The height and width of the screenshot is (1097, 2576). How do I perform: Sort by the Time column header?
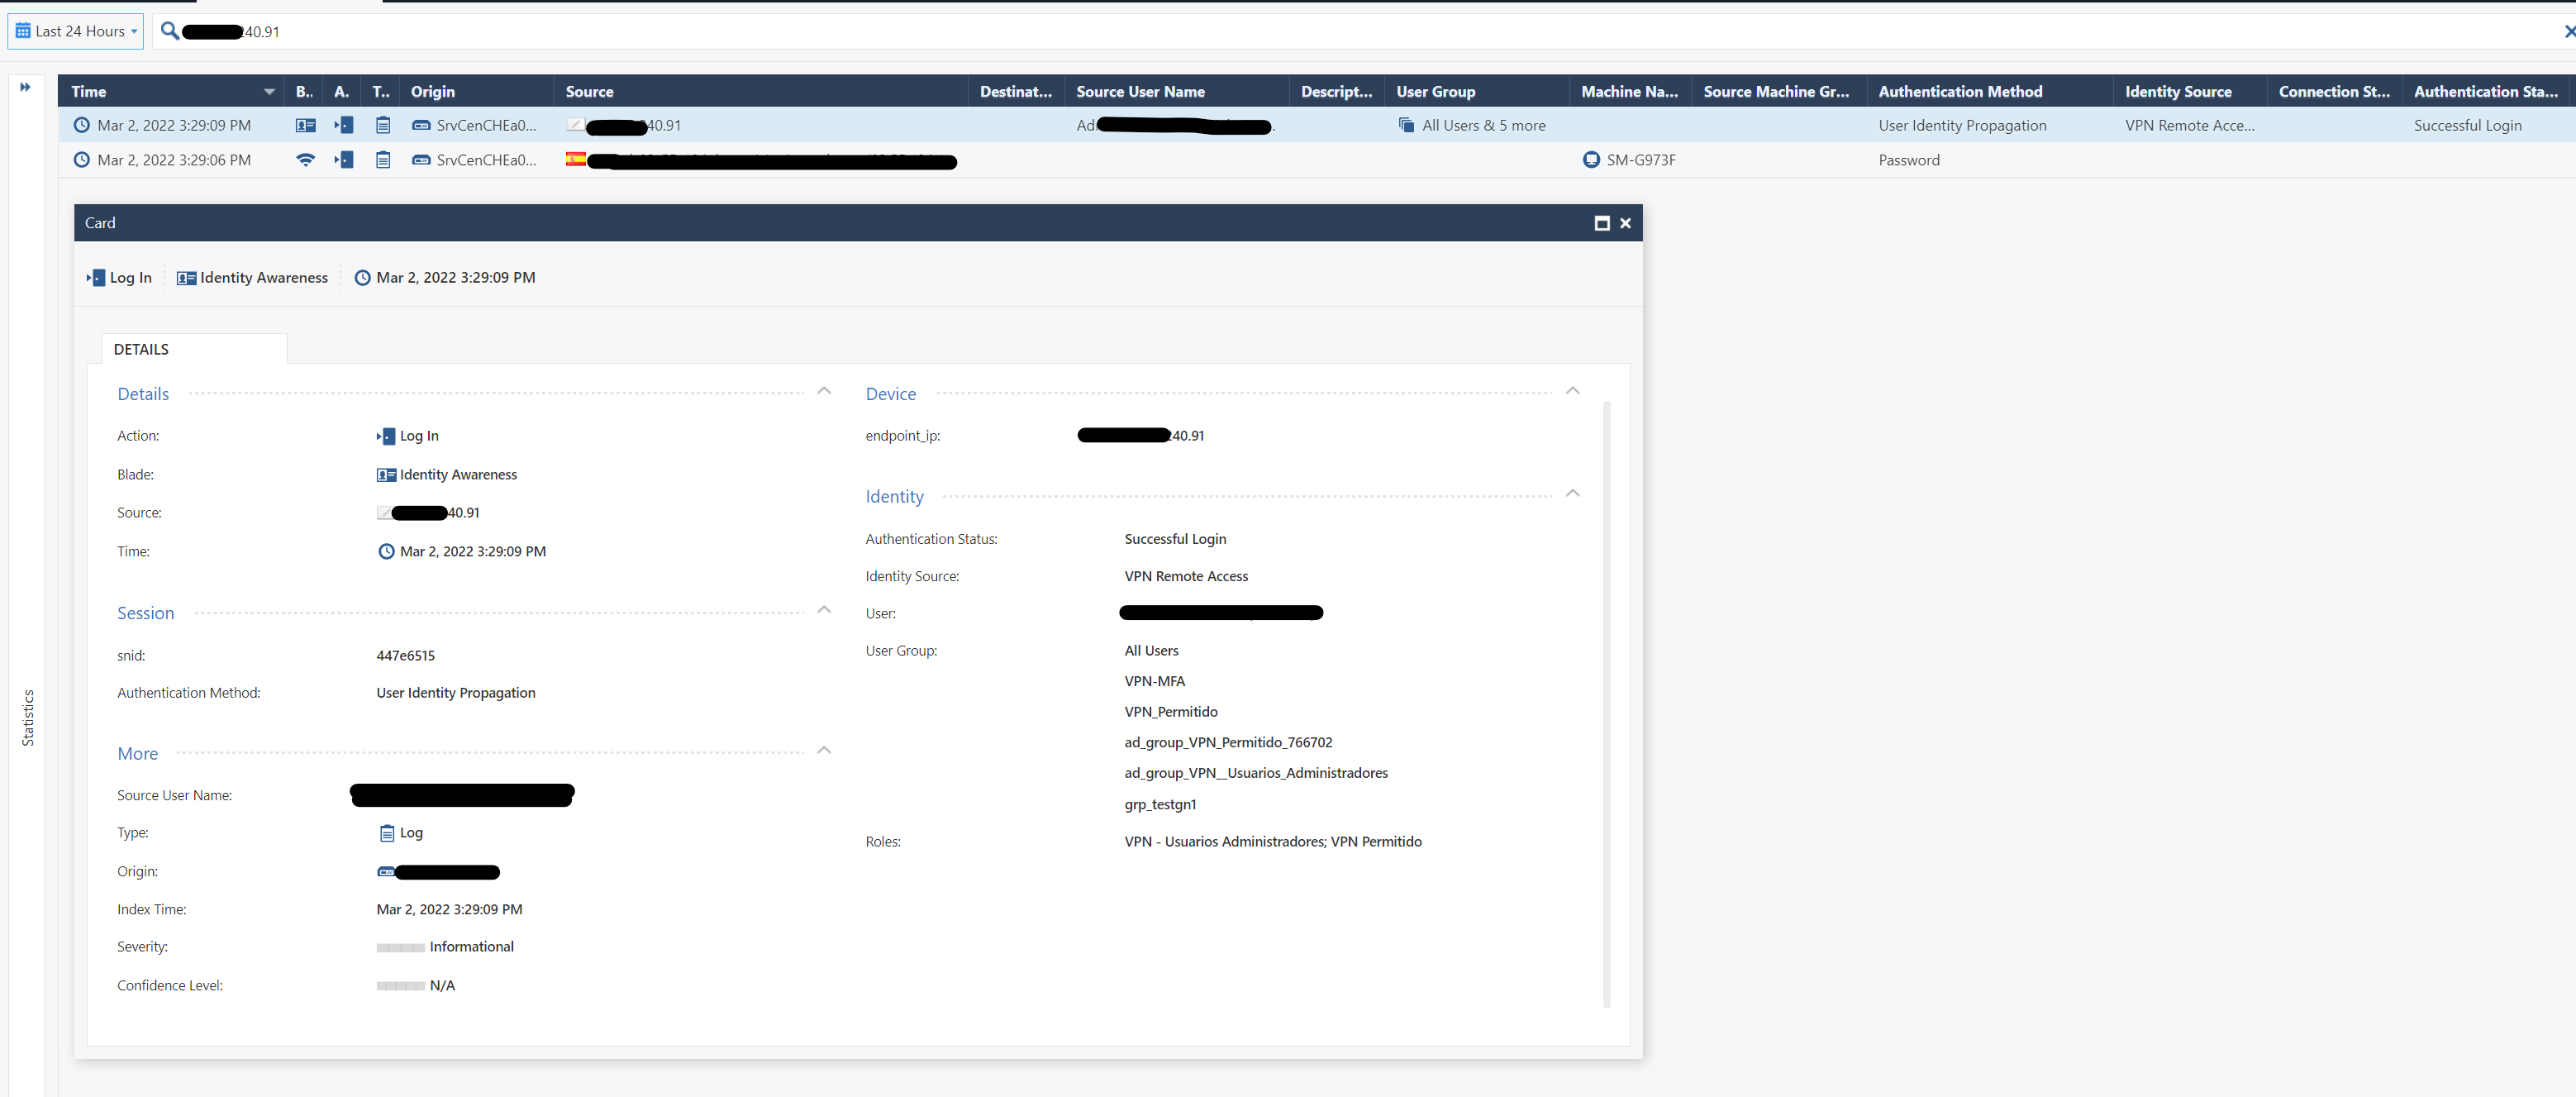[x=171, y=91]
